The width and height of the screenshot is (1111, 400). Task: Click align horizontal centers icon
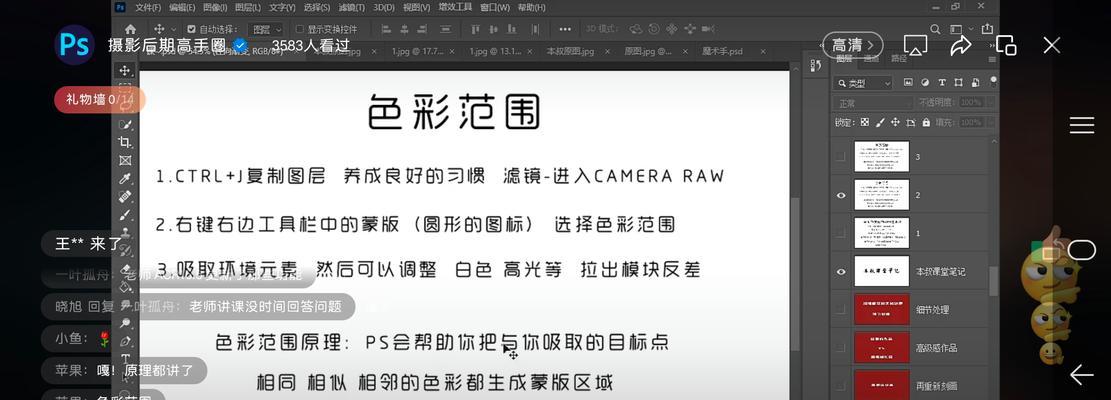tap(405, 29)
